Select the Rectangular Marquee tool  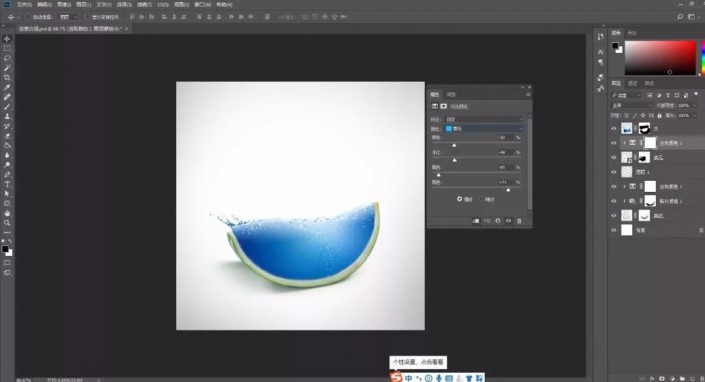click(x=7, y=49)
